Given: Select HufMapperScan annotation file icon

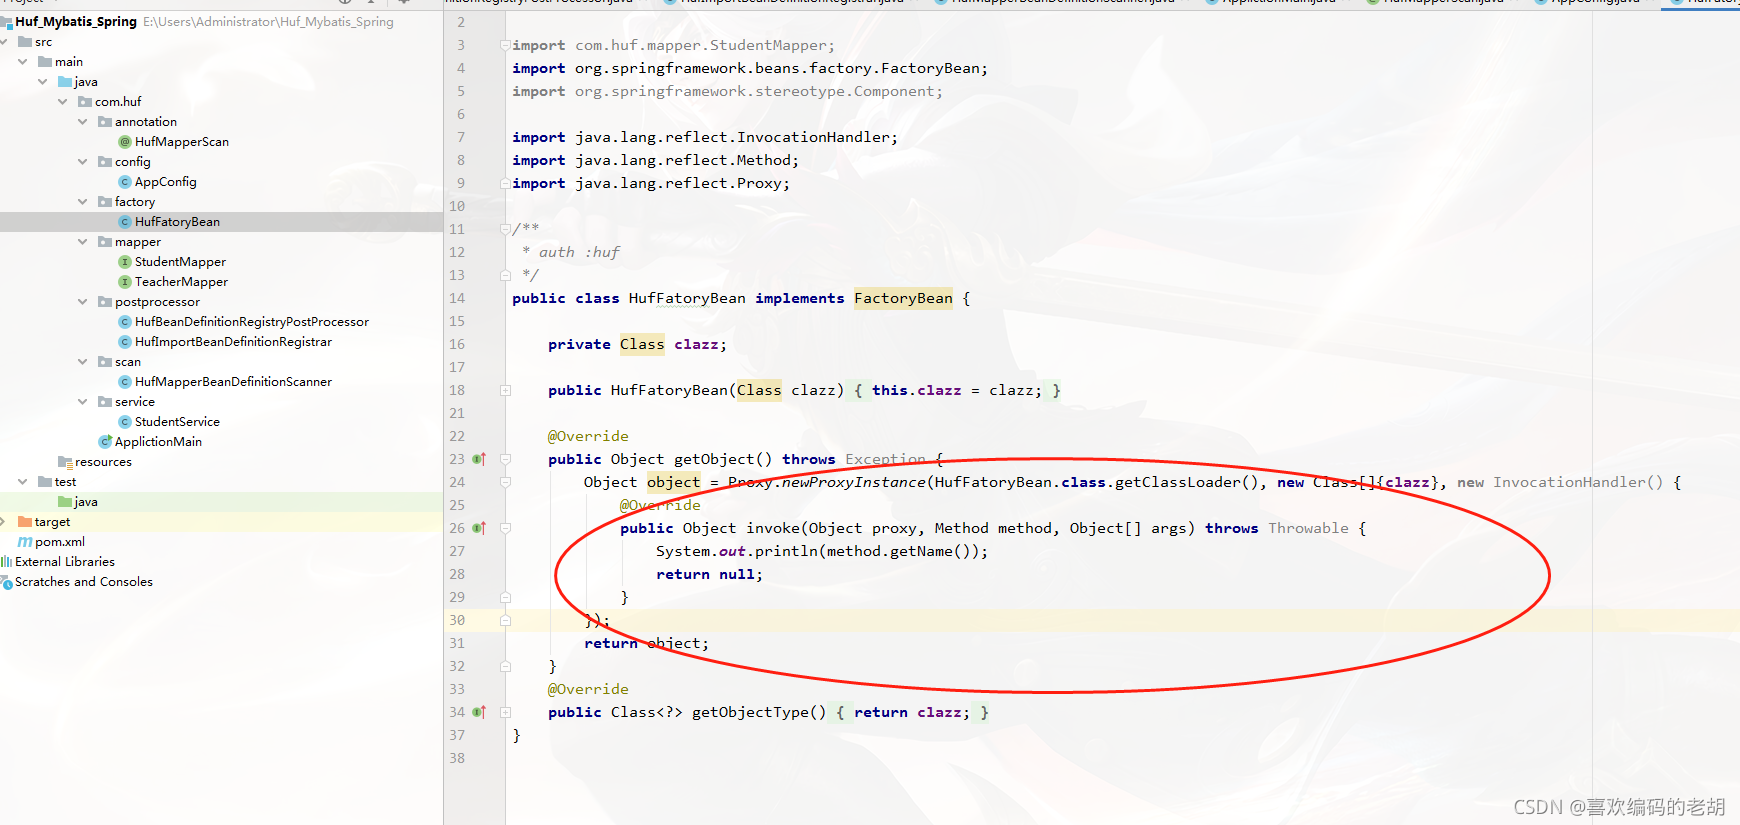Looking at the screenshot, I should [x=125, y=142].
